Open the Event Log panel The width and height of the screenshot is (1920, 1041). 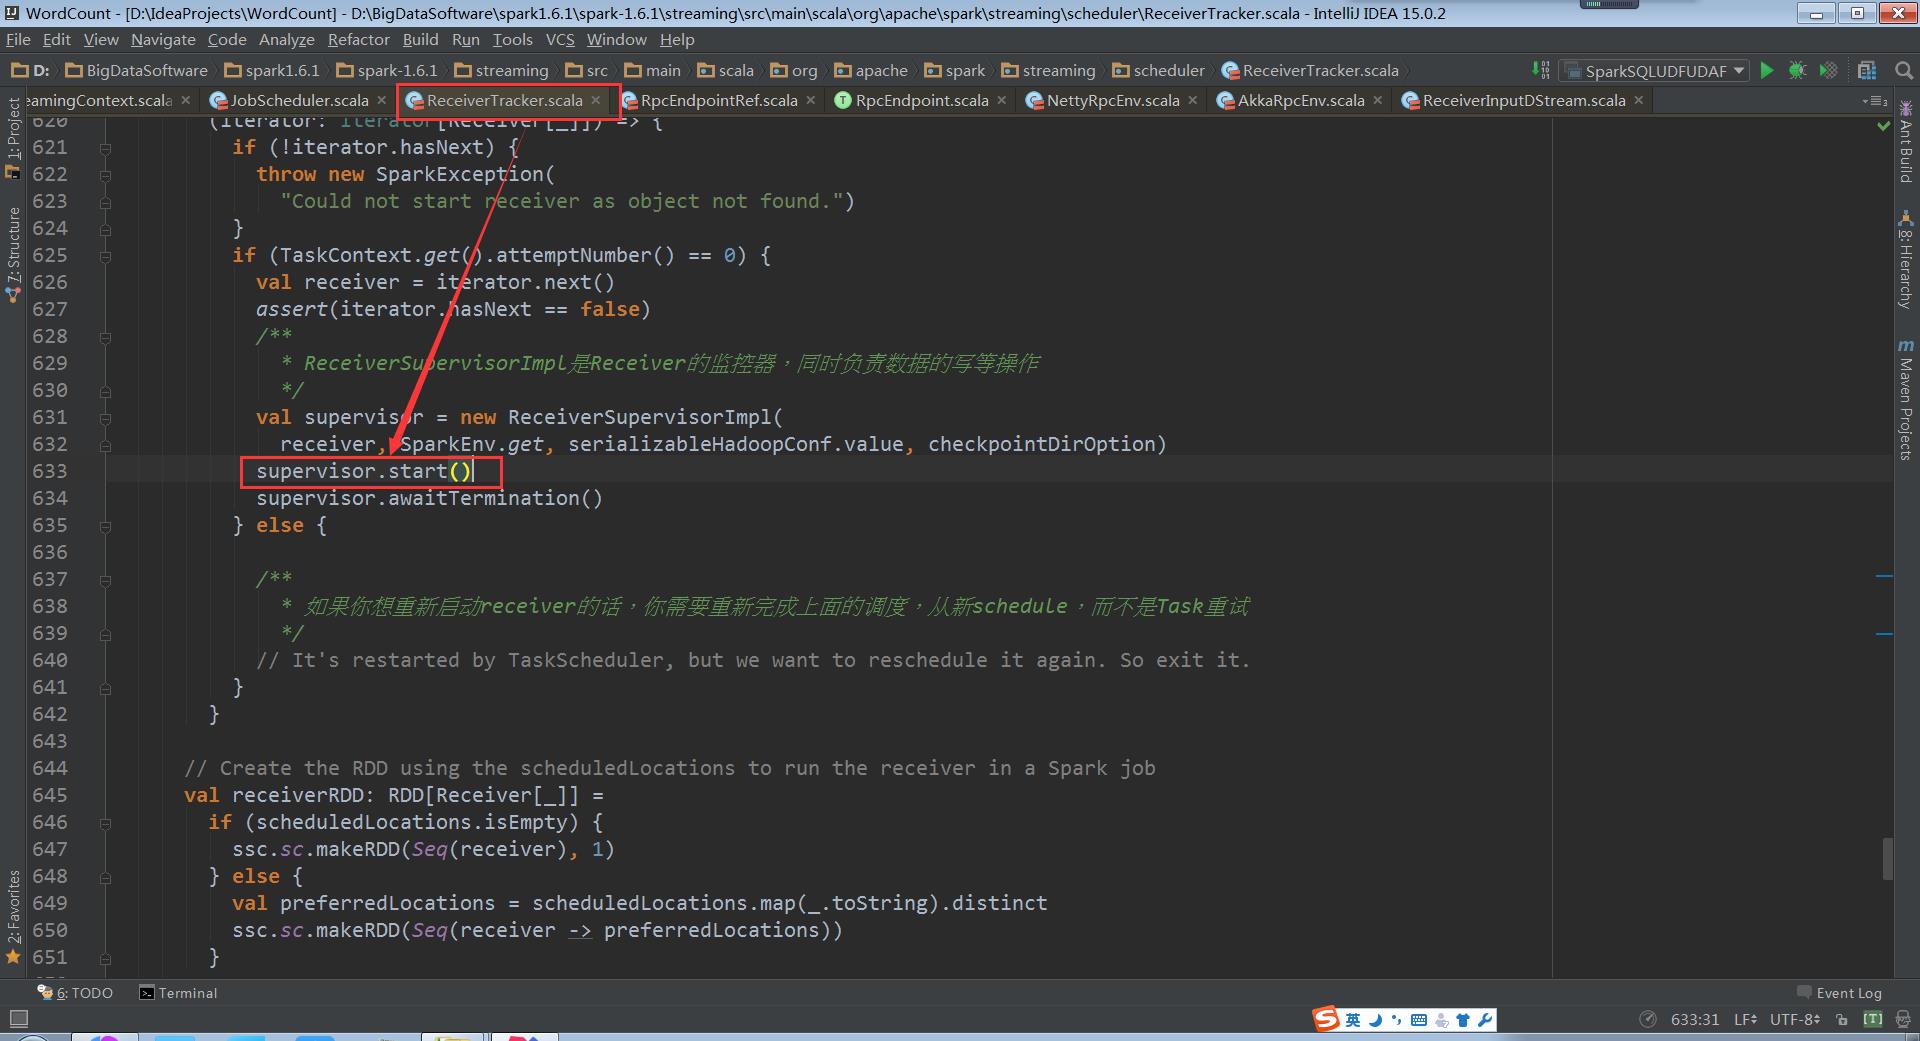1839,993
